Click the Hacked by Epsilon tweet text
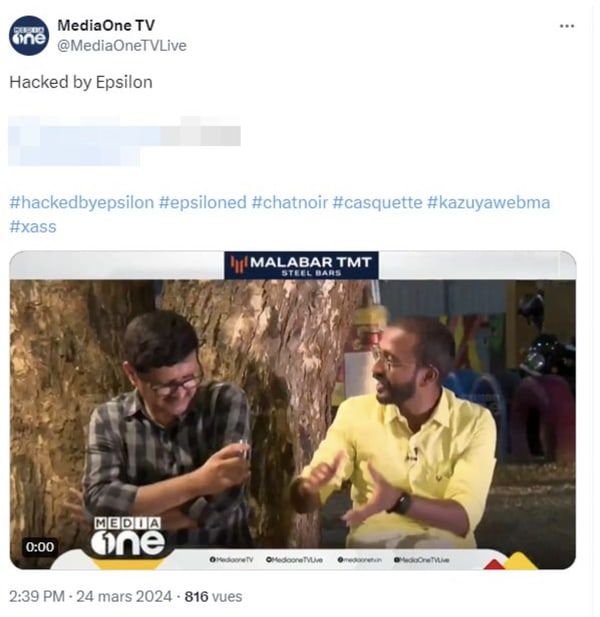The height and width of the screenshot is (617, 600). (x=81, y=82)
